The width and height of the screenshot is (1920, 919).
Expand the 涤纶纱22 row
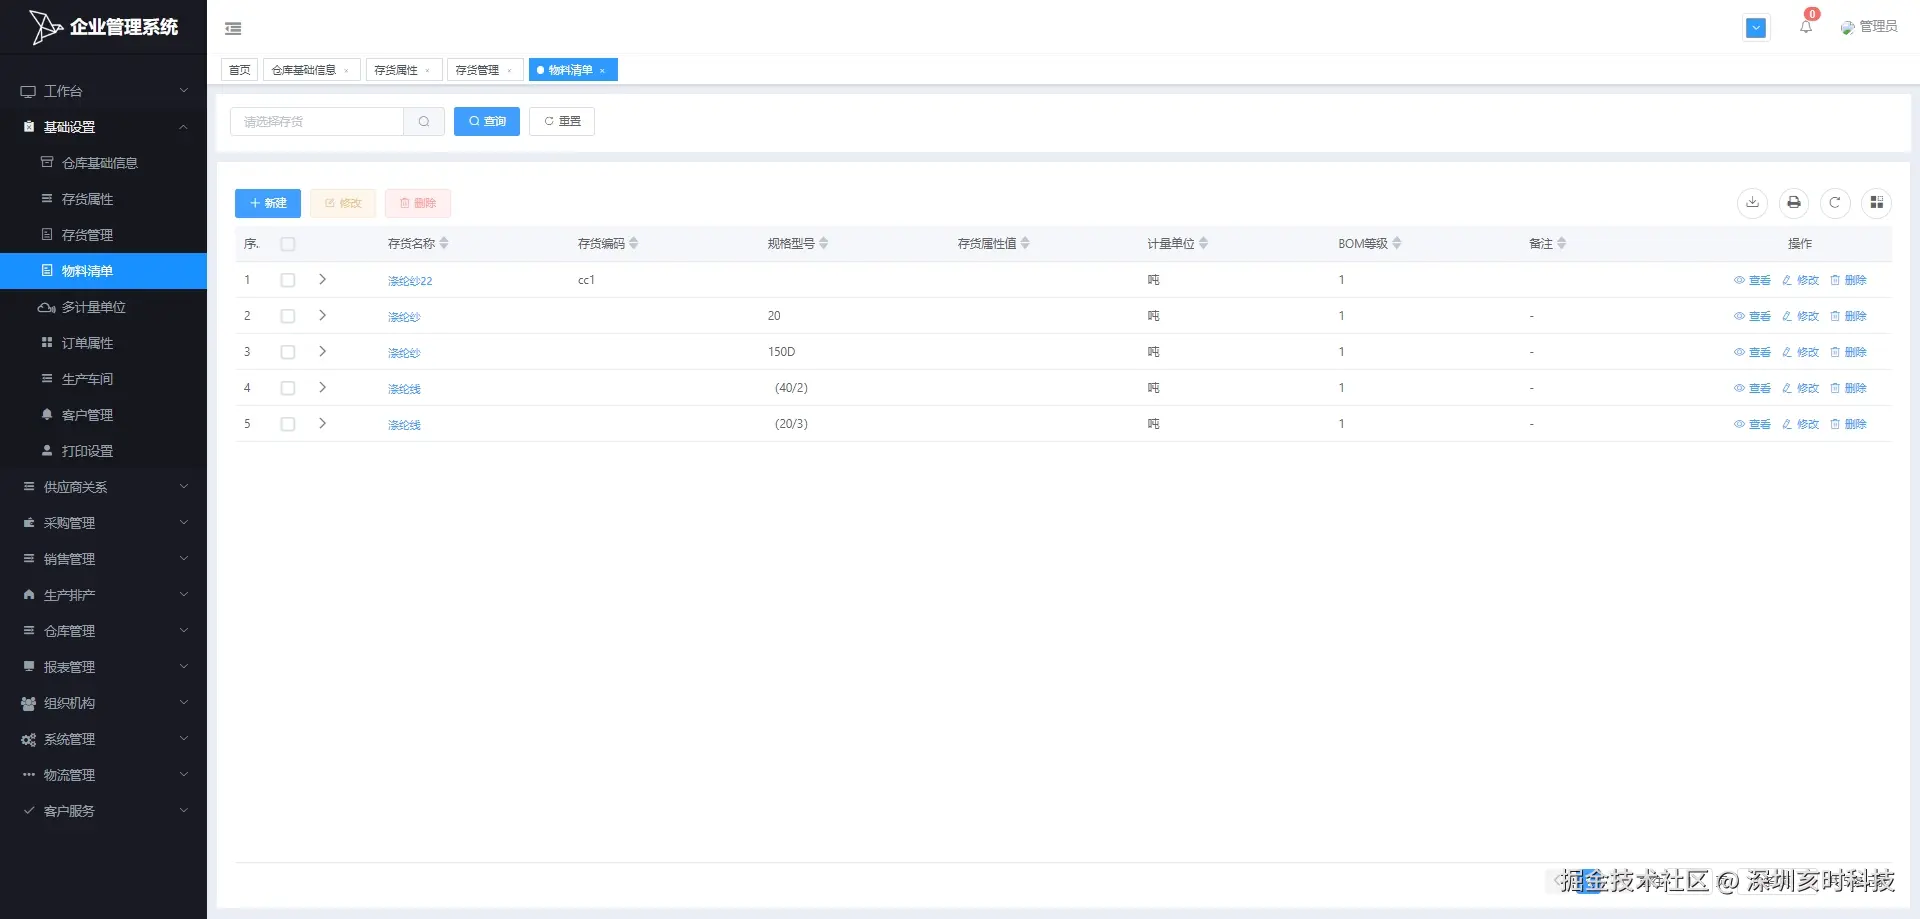[322, 280]
